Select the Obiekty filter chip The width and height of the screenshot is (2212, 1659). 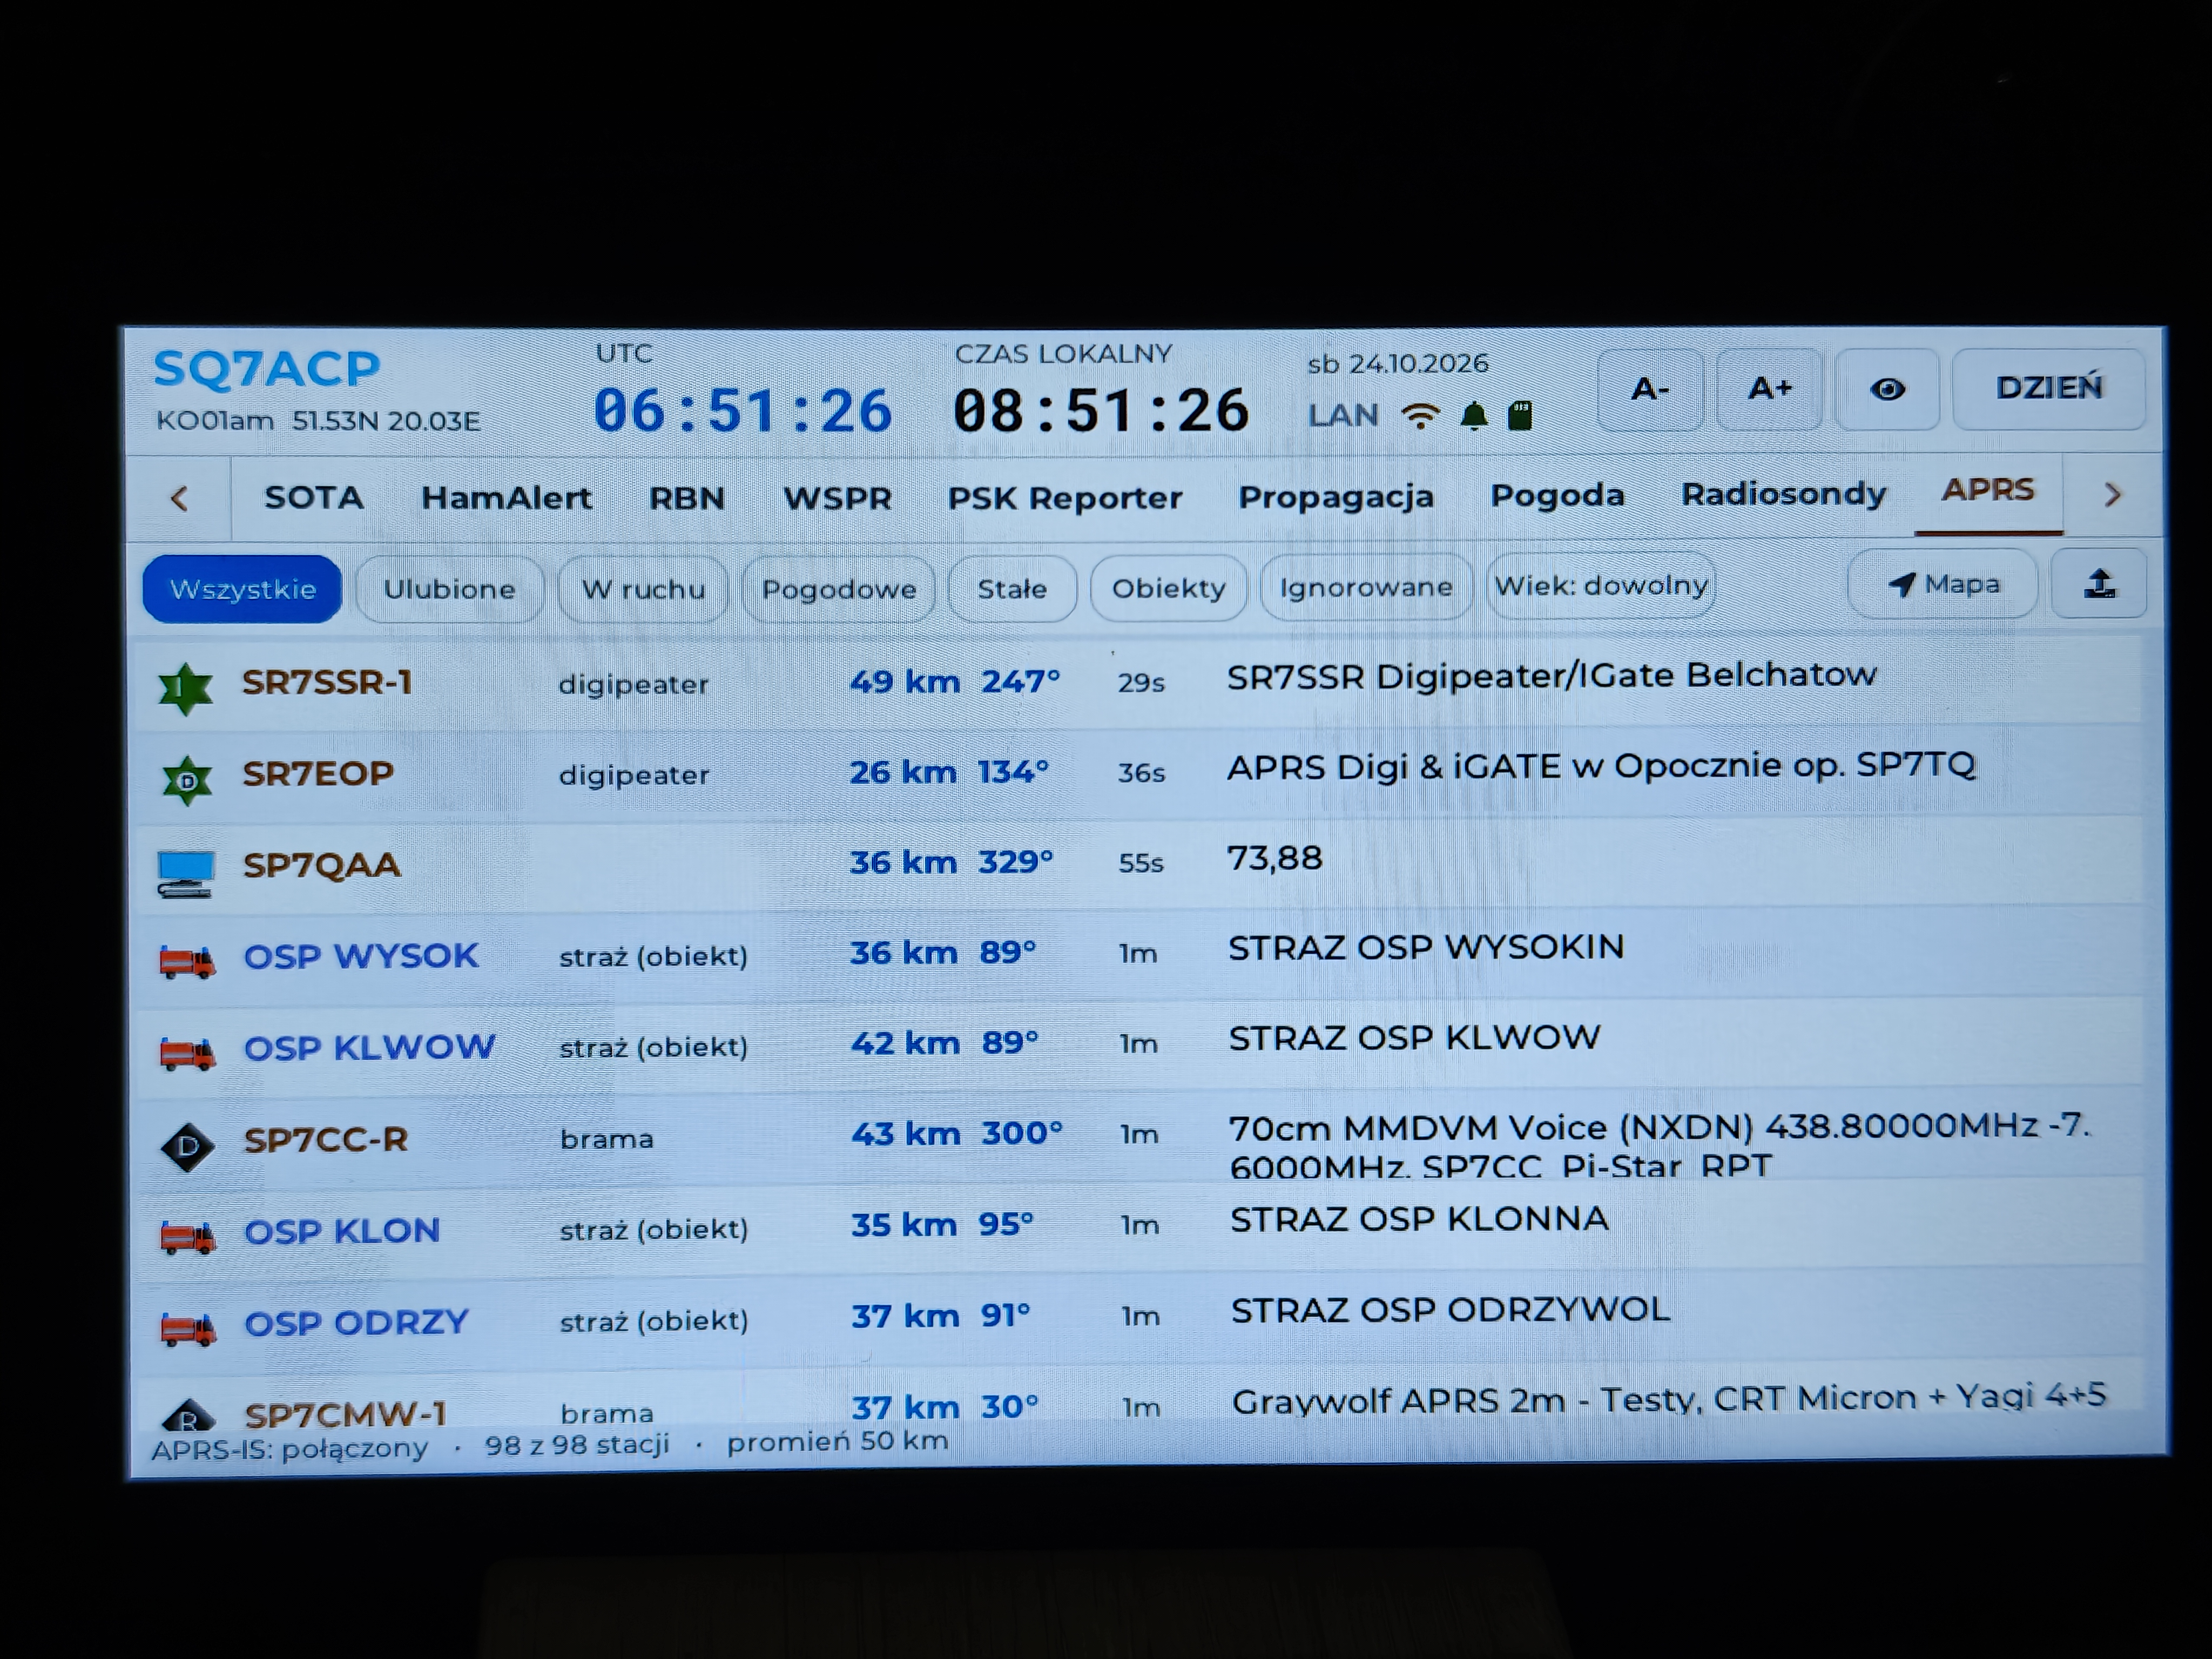click(1169, 587)
